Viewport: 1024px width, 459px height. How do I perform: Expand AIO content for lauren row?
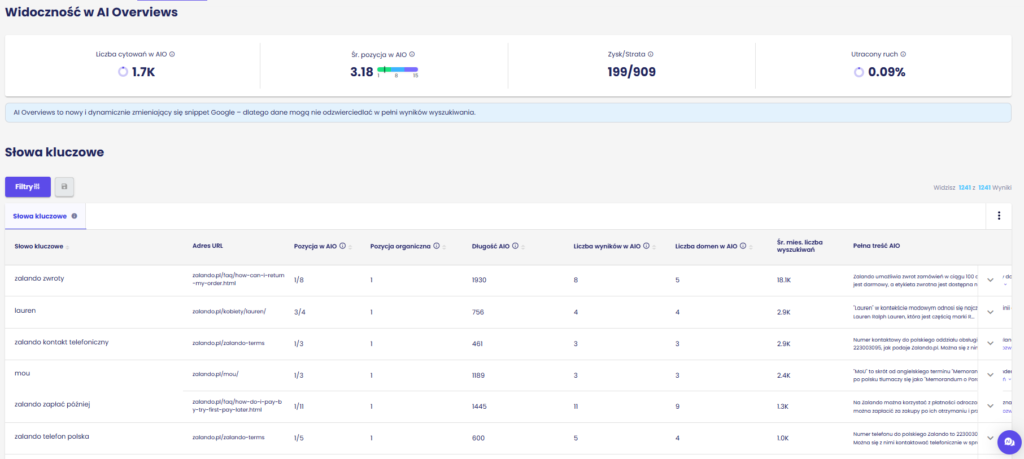990,312
